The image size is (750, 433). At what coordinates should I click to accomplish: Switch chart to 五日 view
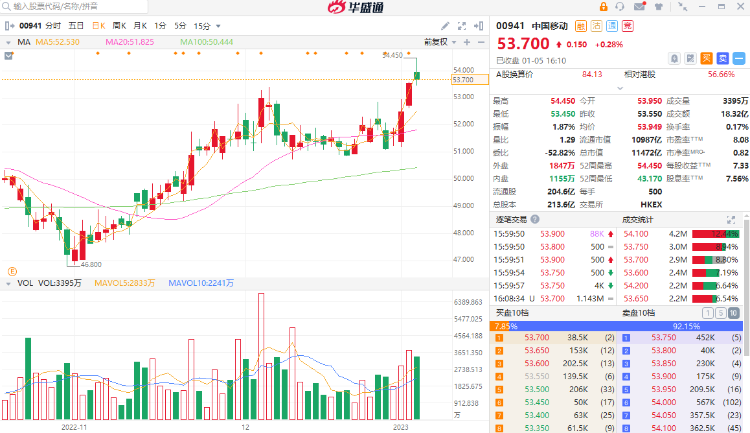click(76, 26)
